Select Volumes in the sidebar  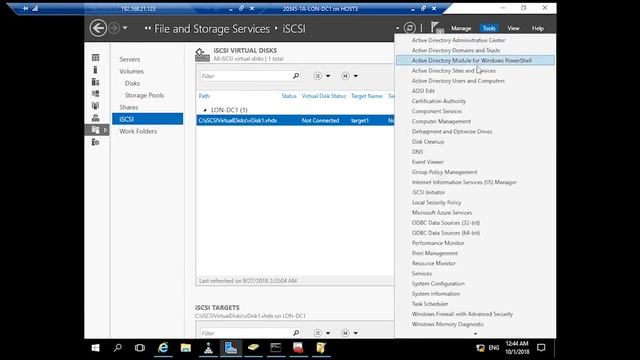(131, 71)
